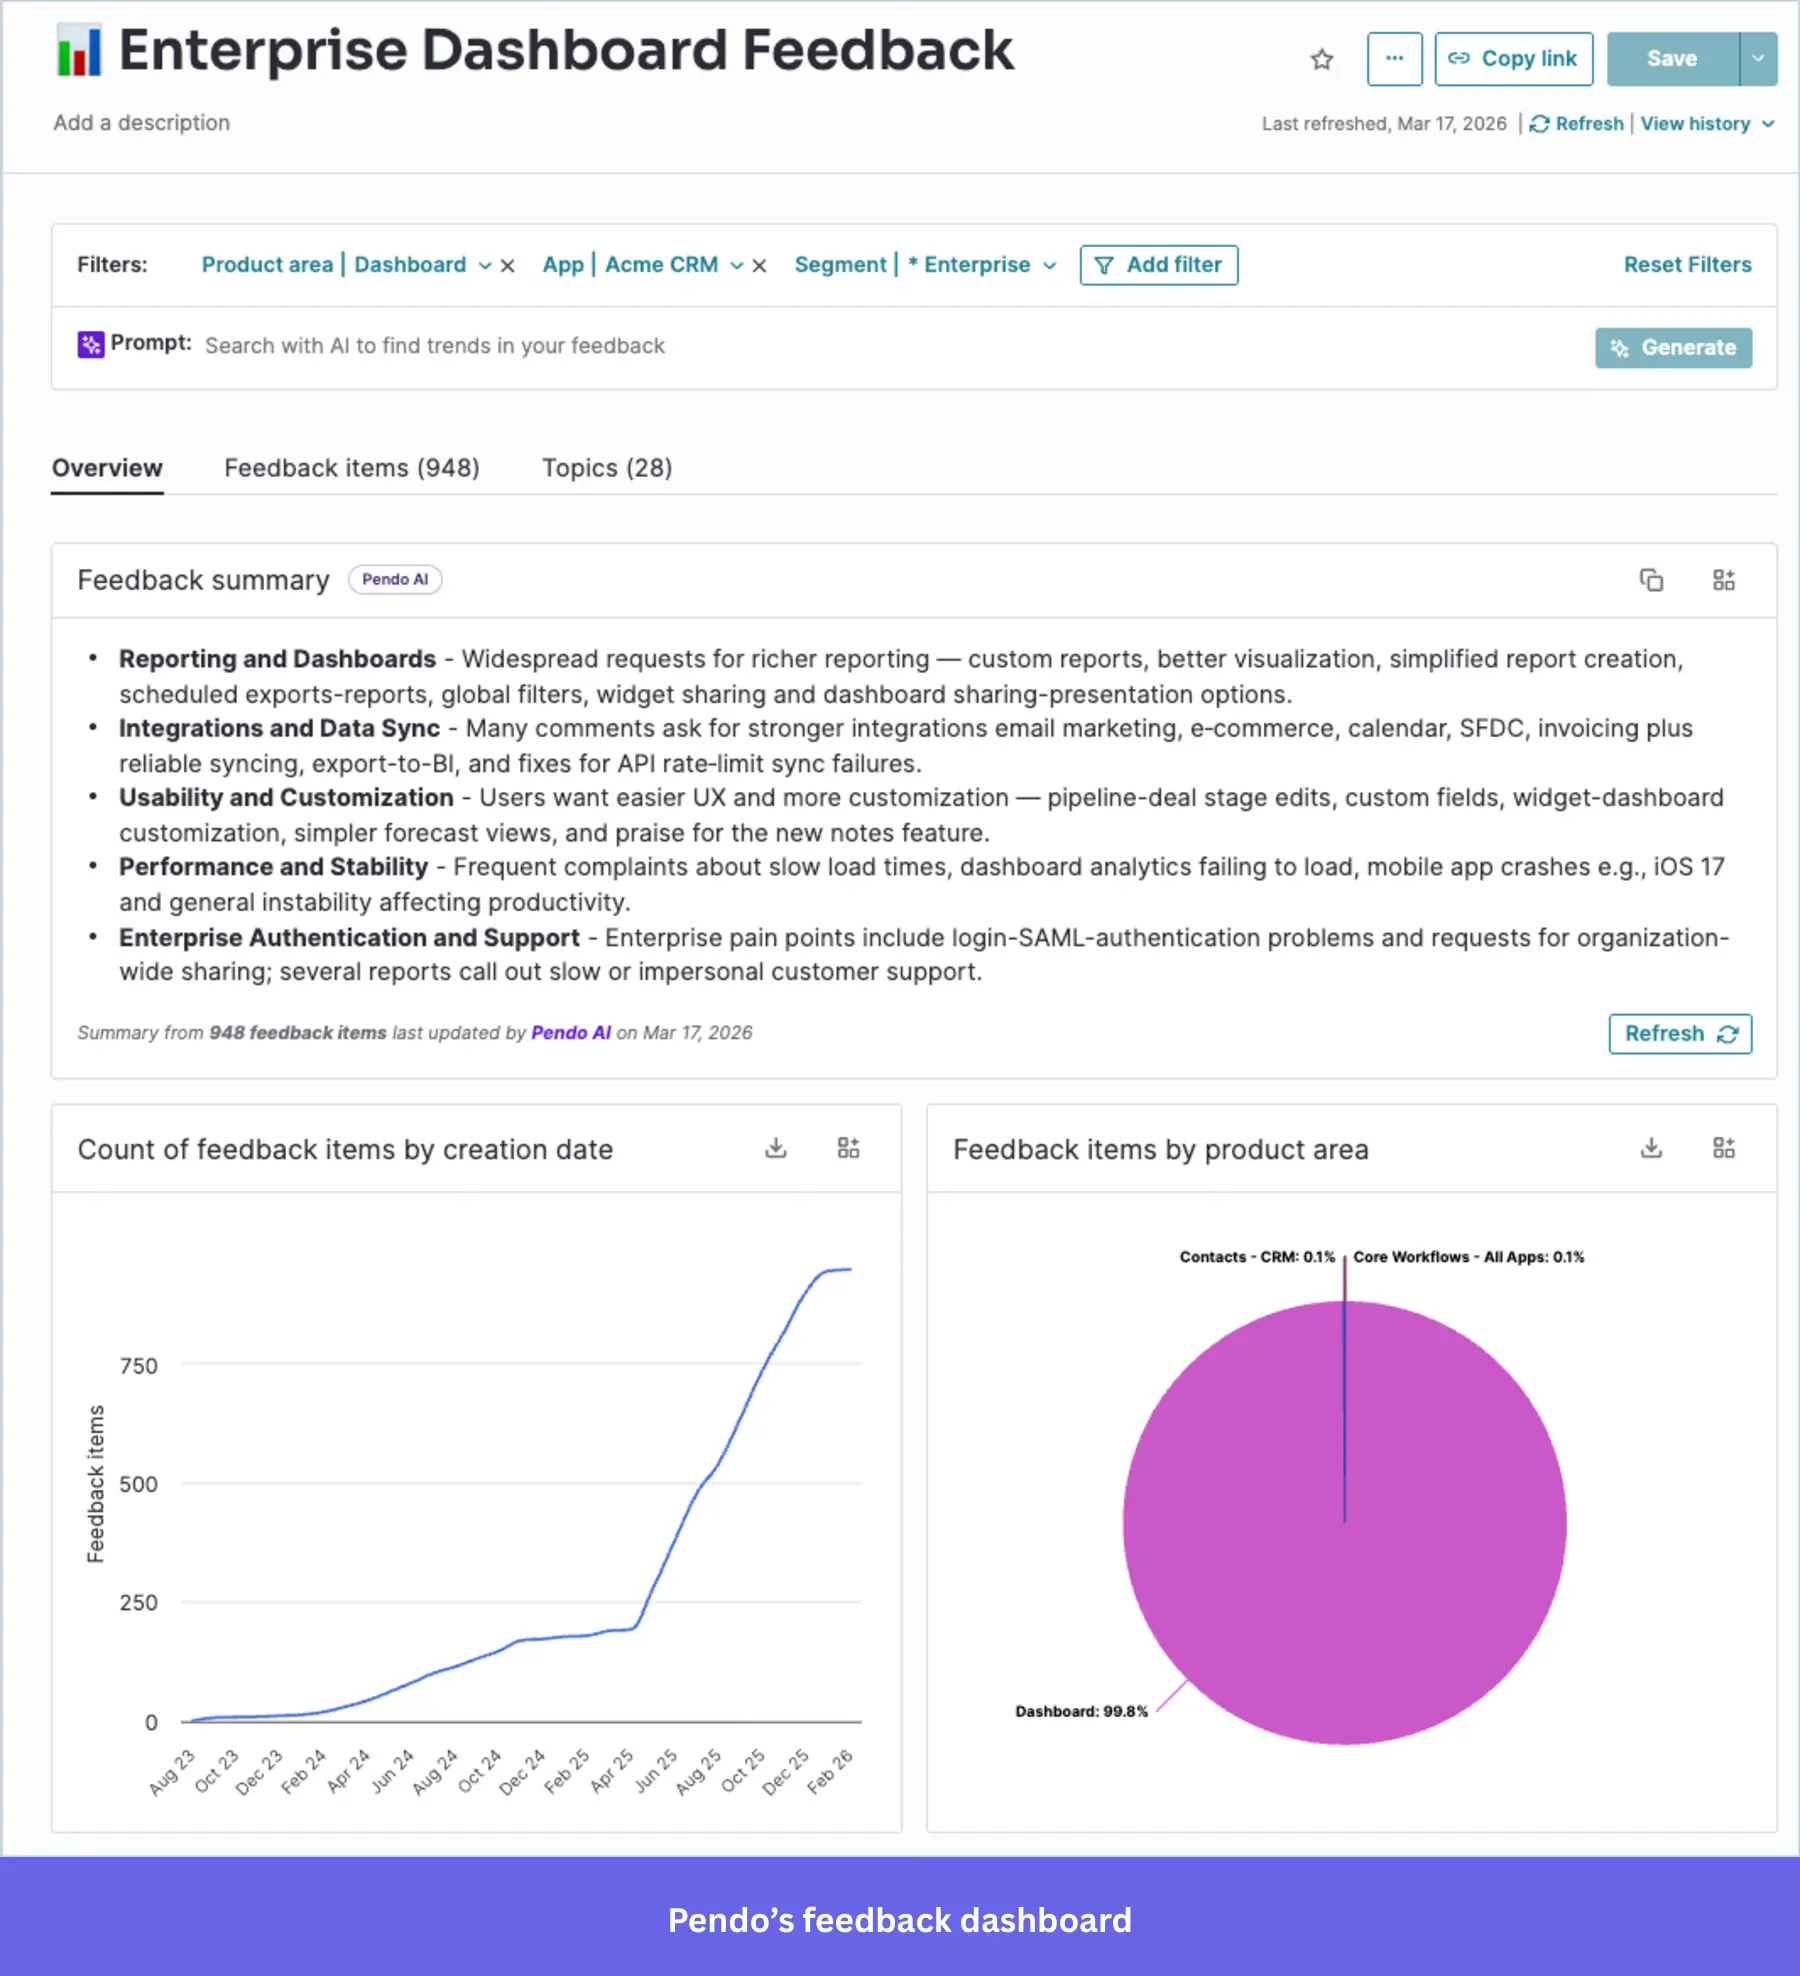Add the feedback summary widget to a dashboard
The width and height of the screenshot is (1800, 1976).
(x=1725, y=580)
